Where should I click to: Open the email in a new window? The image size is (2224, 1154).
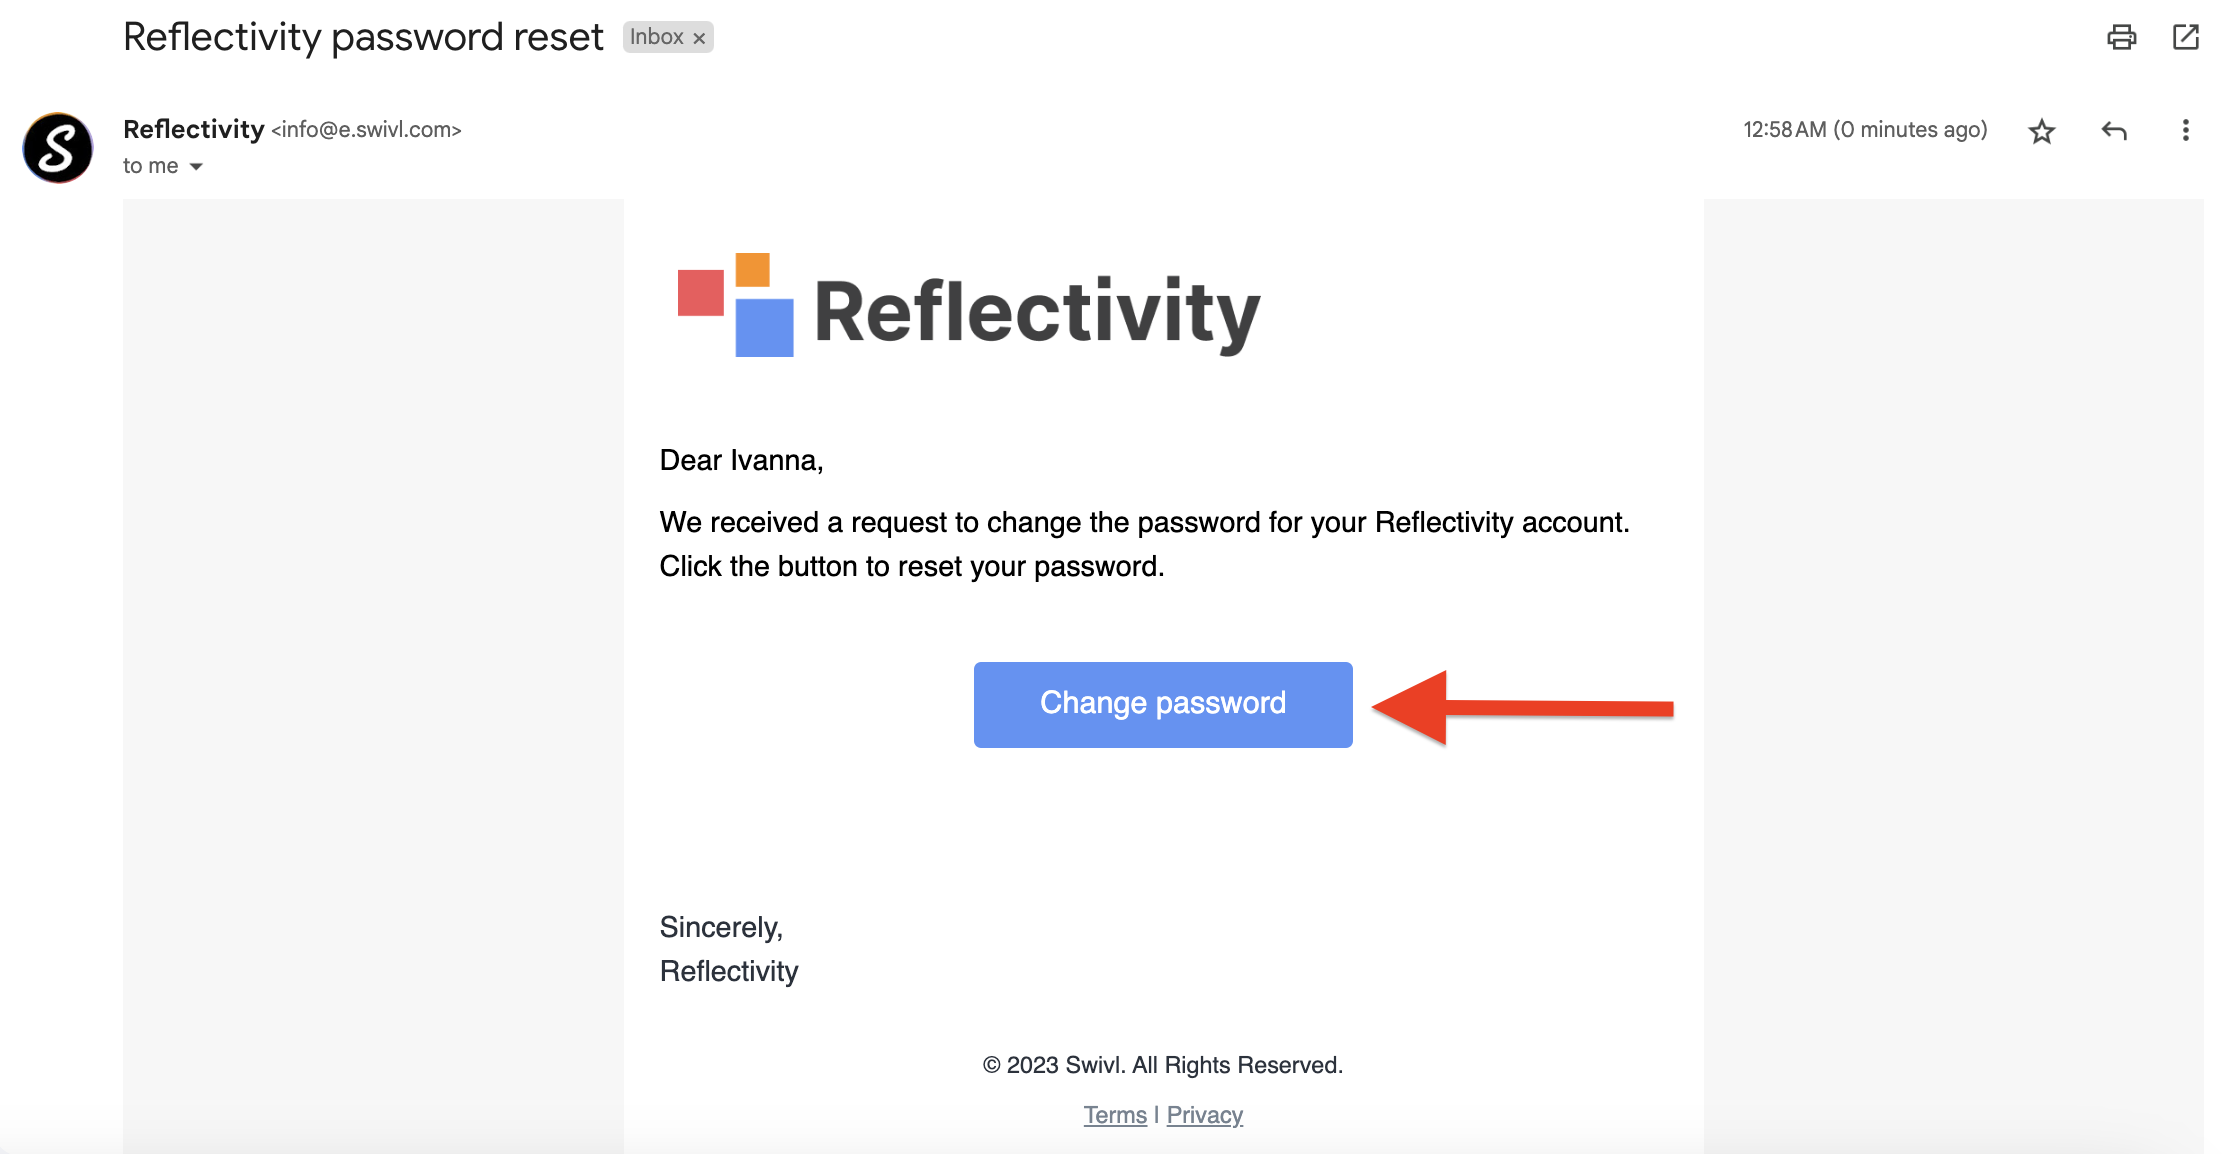point(2186,38)
